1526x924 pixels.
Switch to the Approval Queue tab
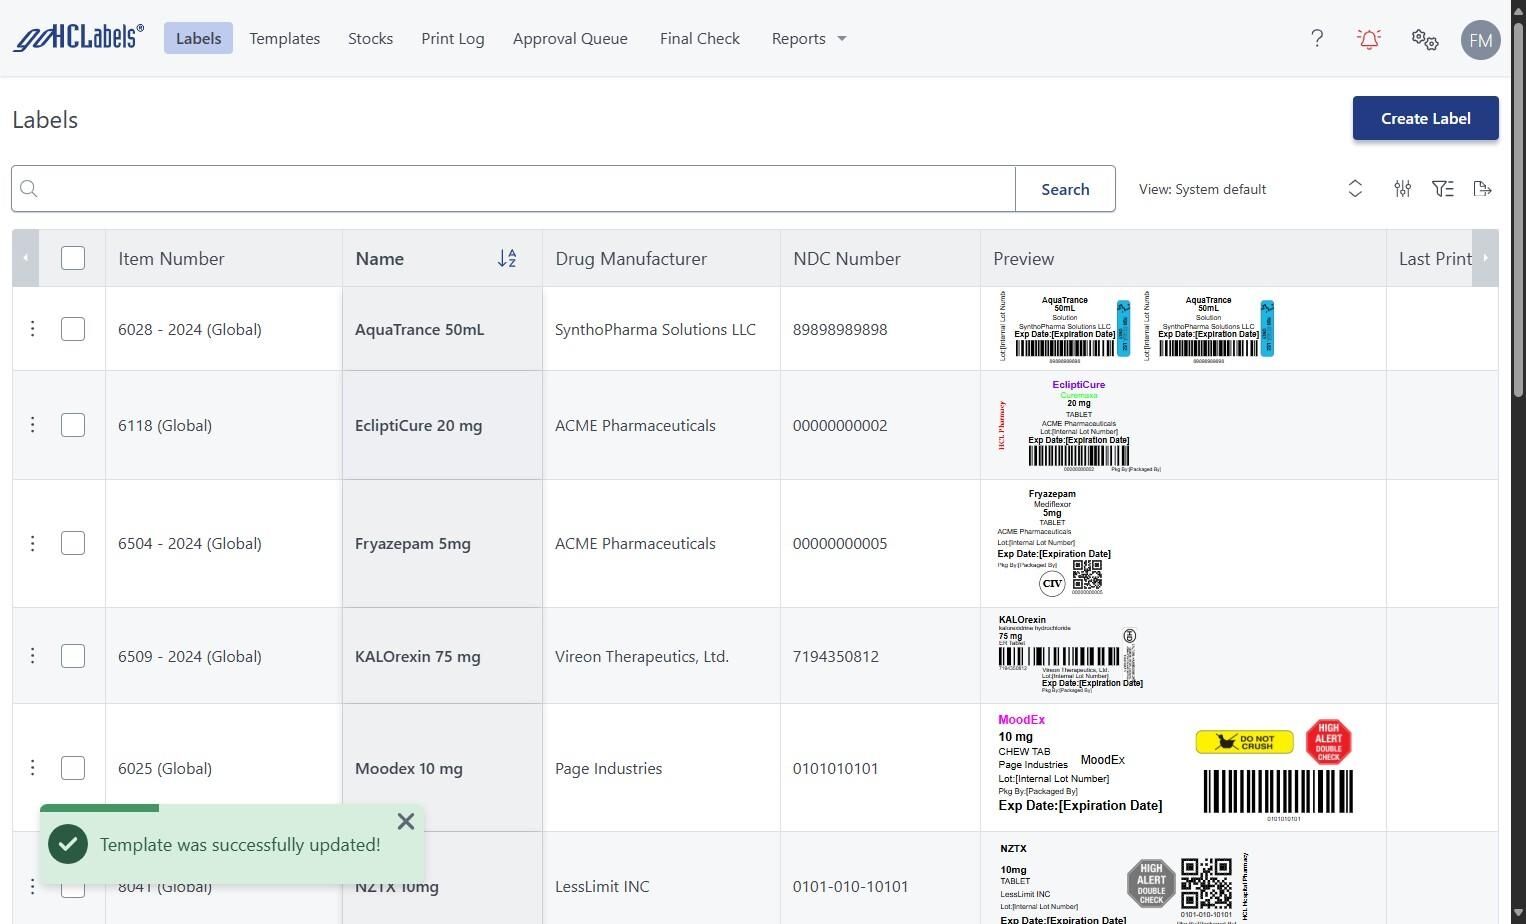[x=570, y=39]
